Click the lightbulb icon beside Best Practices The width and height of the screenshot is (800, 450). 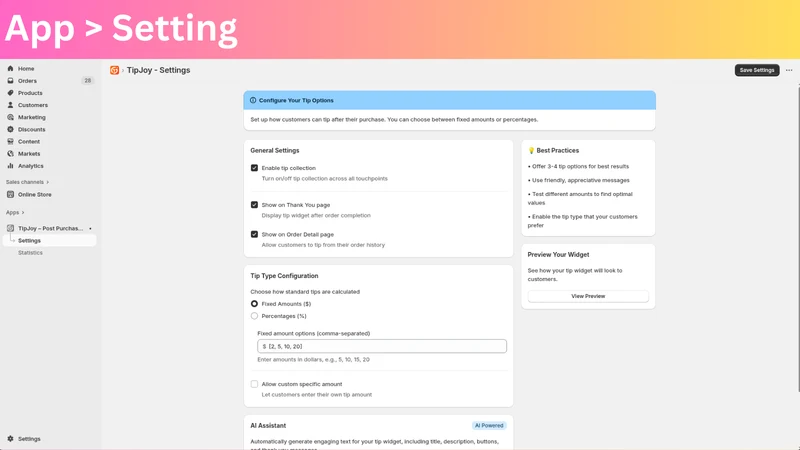531,151
